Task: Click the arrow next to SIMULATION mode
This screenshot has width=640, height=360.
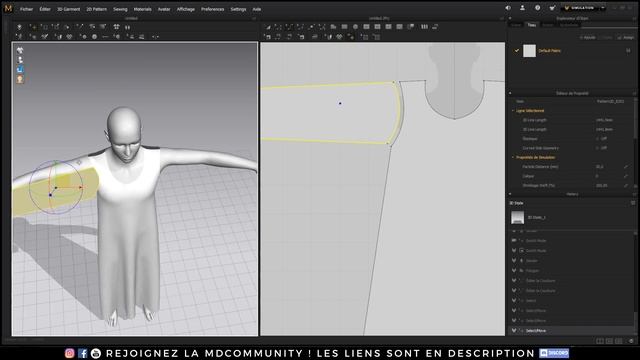Action: point(603,8)
